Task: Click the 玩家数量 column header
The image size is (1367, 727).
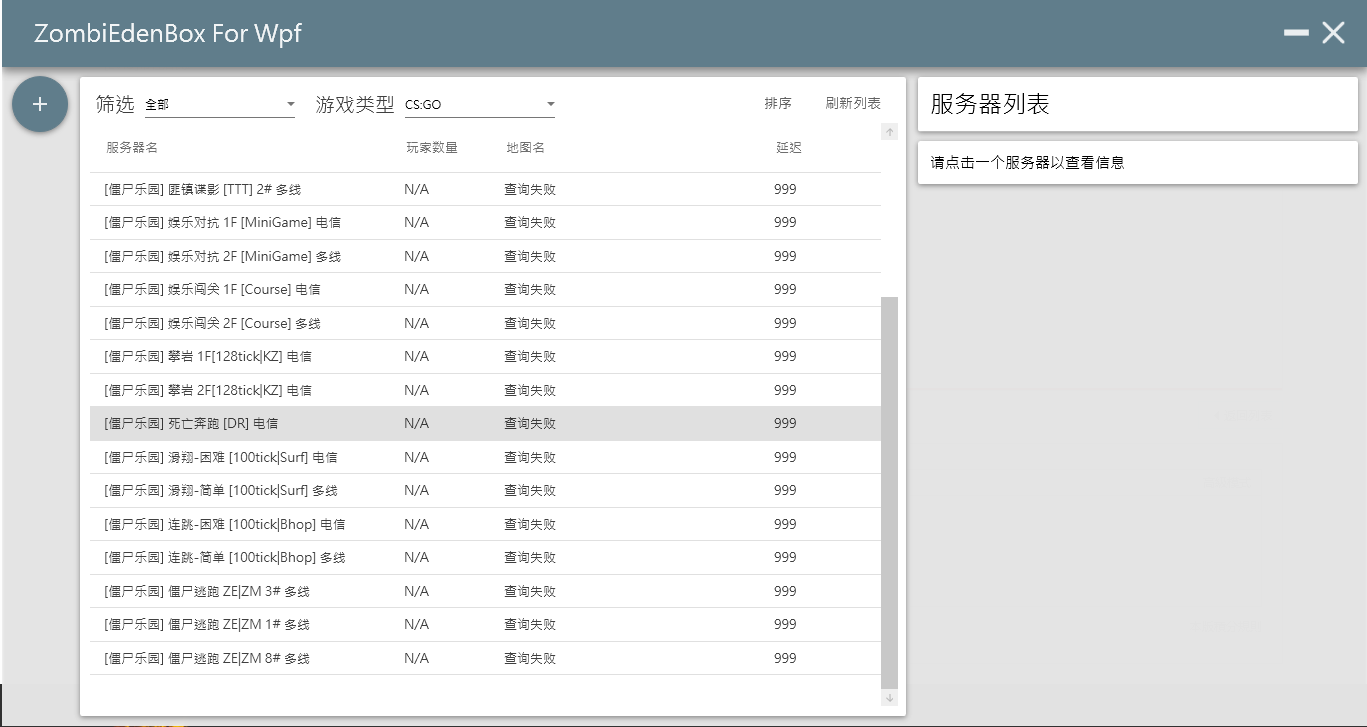Action: 432,148
